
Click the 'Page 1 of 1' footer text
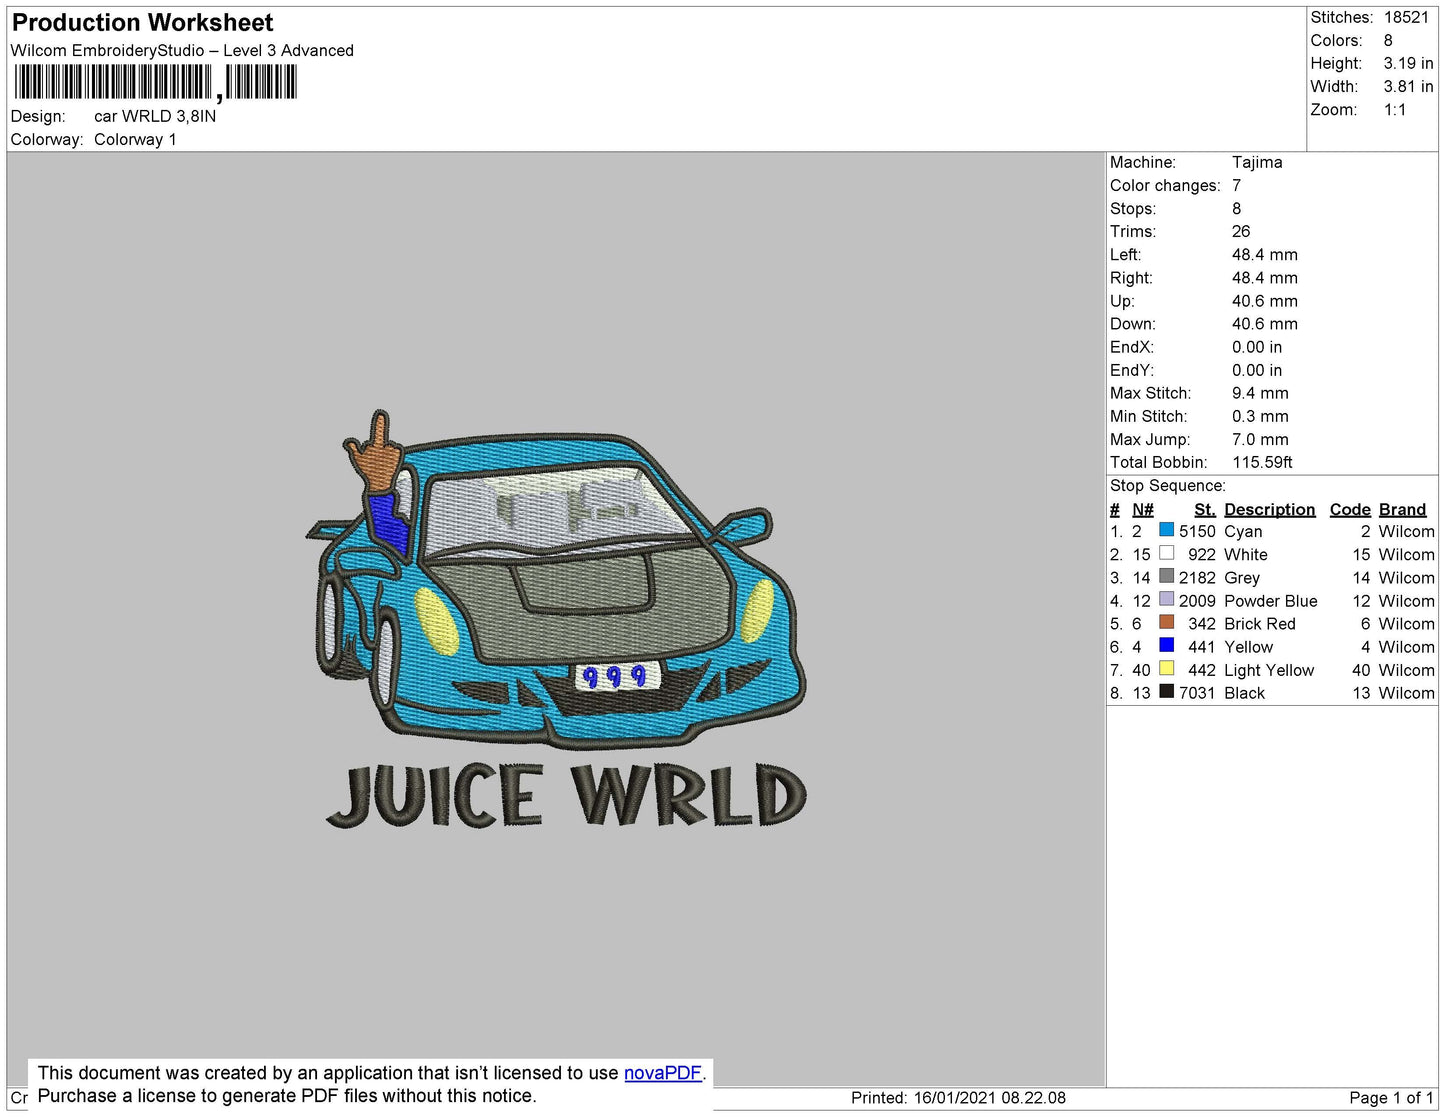pos(1391,1097)
